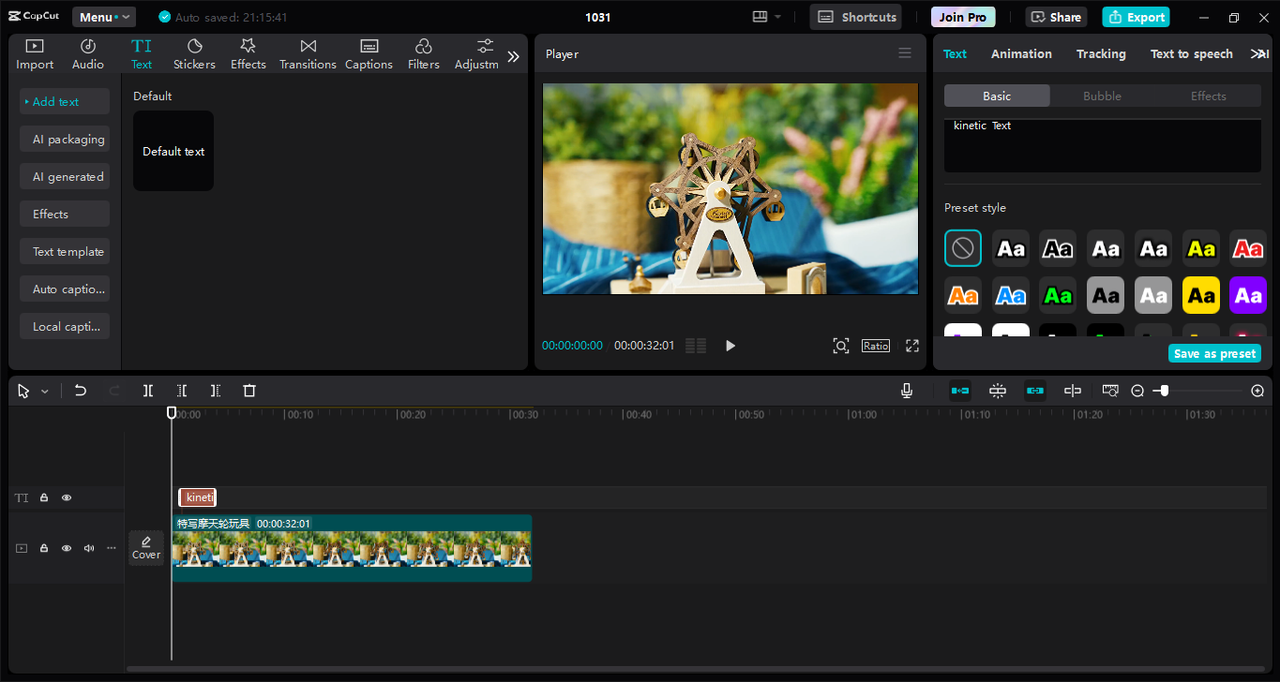
Task: Open the CapCut Menu dropdown
Action: 104,17
